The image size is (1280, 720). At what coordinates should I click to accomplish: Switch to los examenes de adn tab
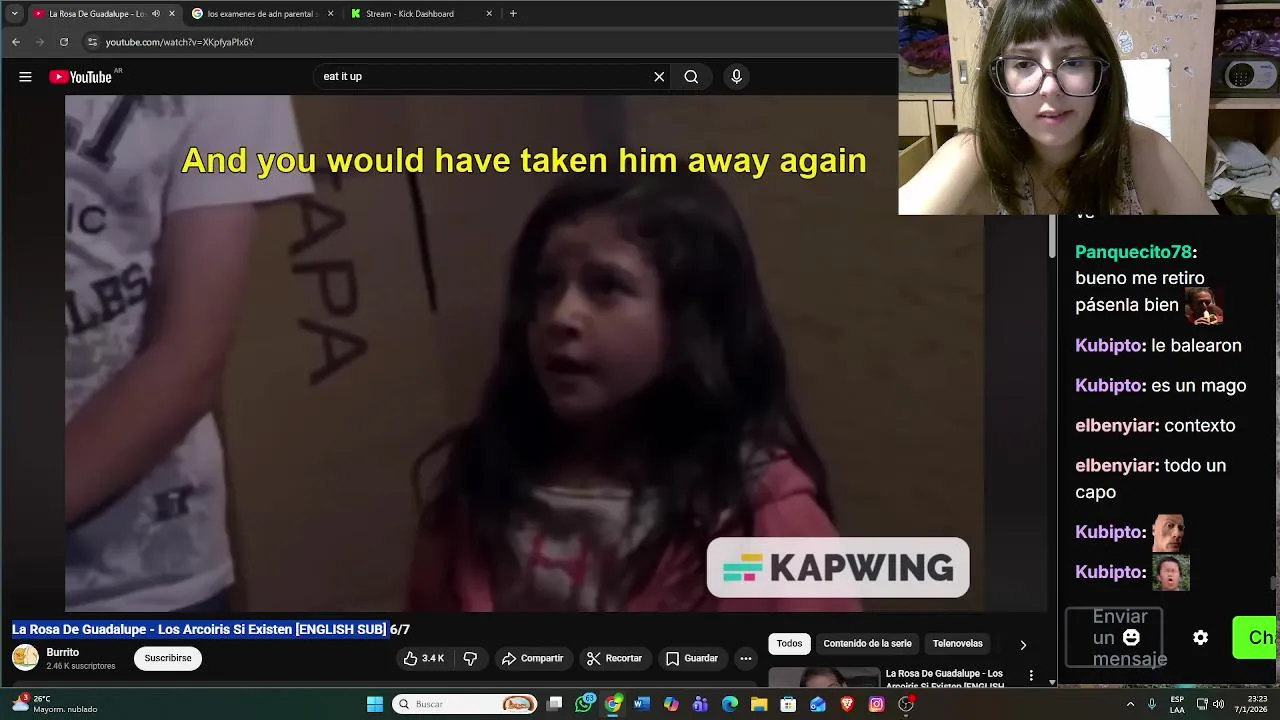coord(262,14)
